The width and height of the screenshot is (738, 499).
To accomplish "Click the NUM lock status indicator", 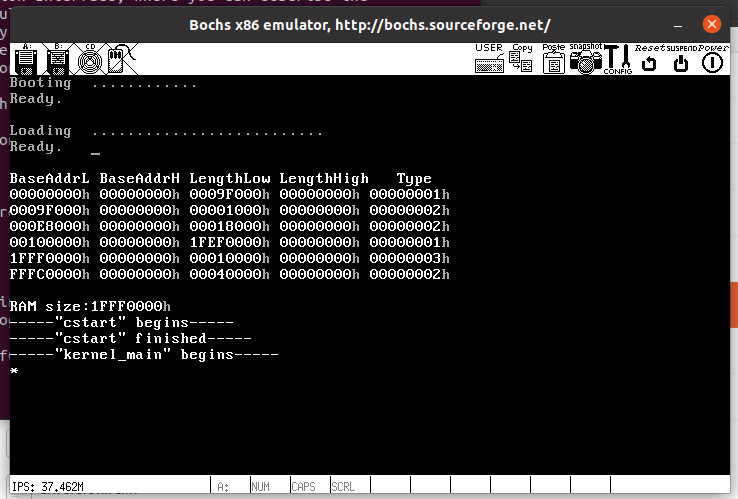I will click(x=261, y=486).
